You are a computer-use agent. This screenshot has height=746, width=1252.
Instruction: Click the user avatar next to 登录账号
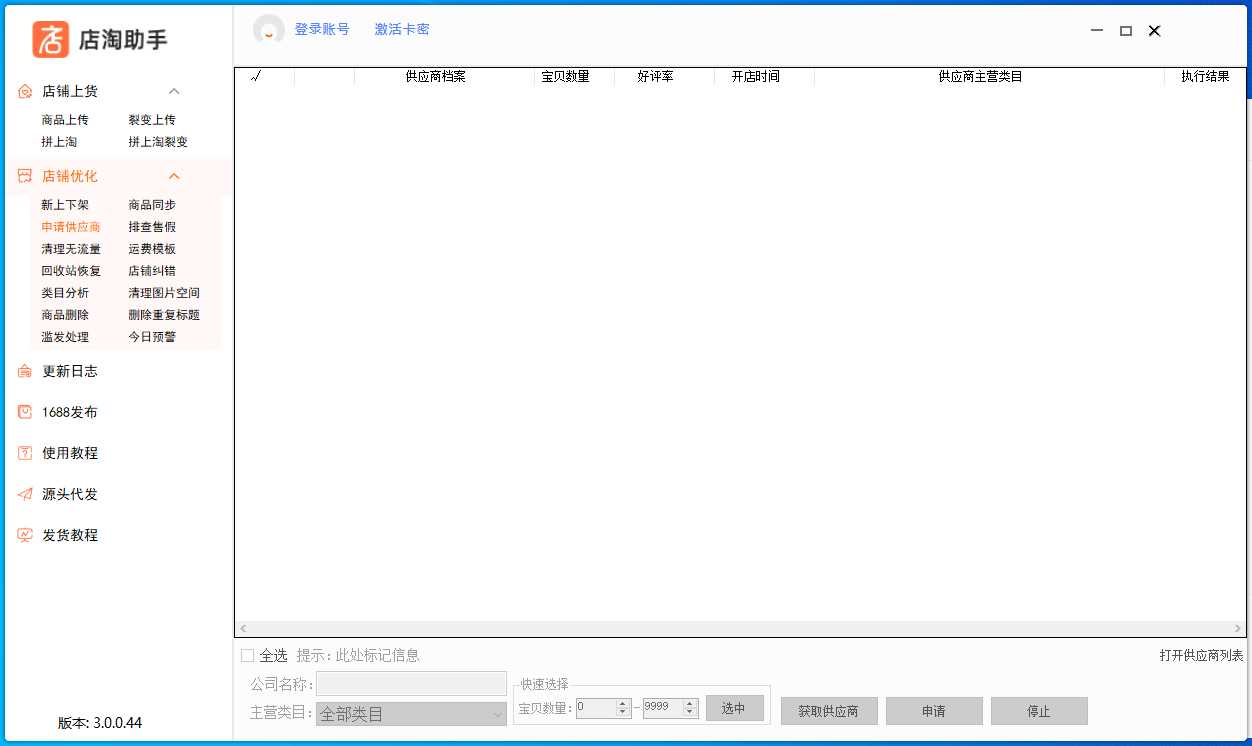pos(267,29)
